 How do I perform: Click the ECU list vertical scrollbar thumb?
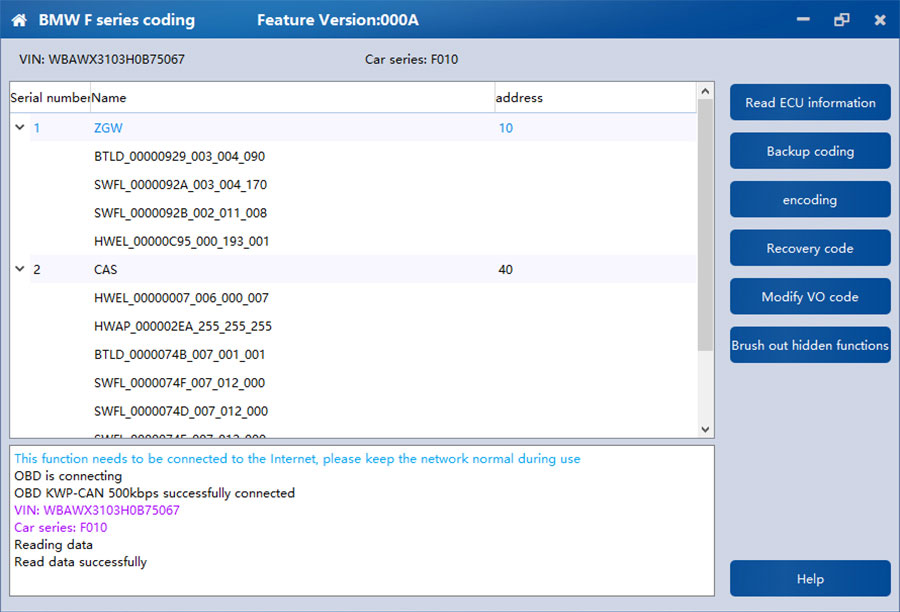pos(705,224)
